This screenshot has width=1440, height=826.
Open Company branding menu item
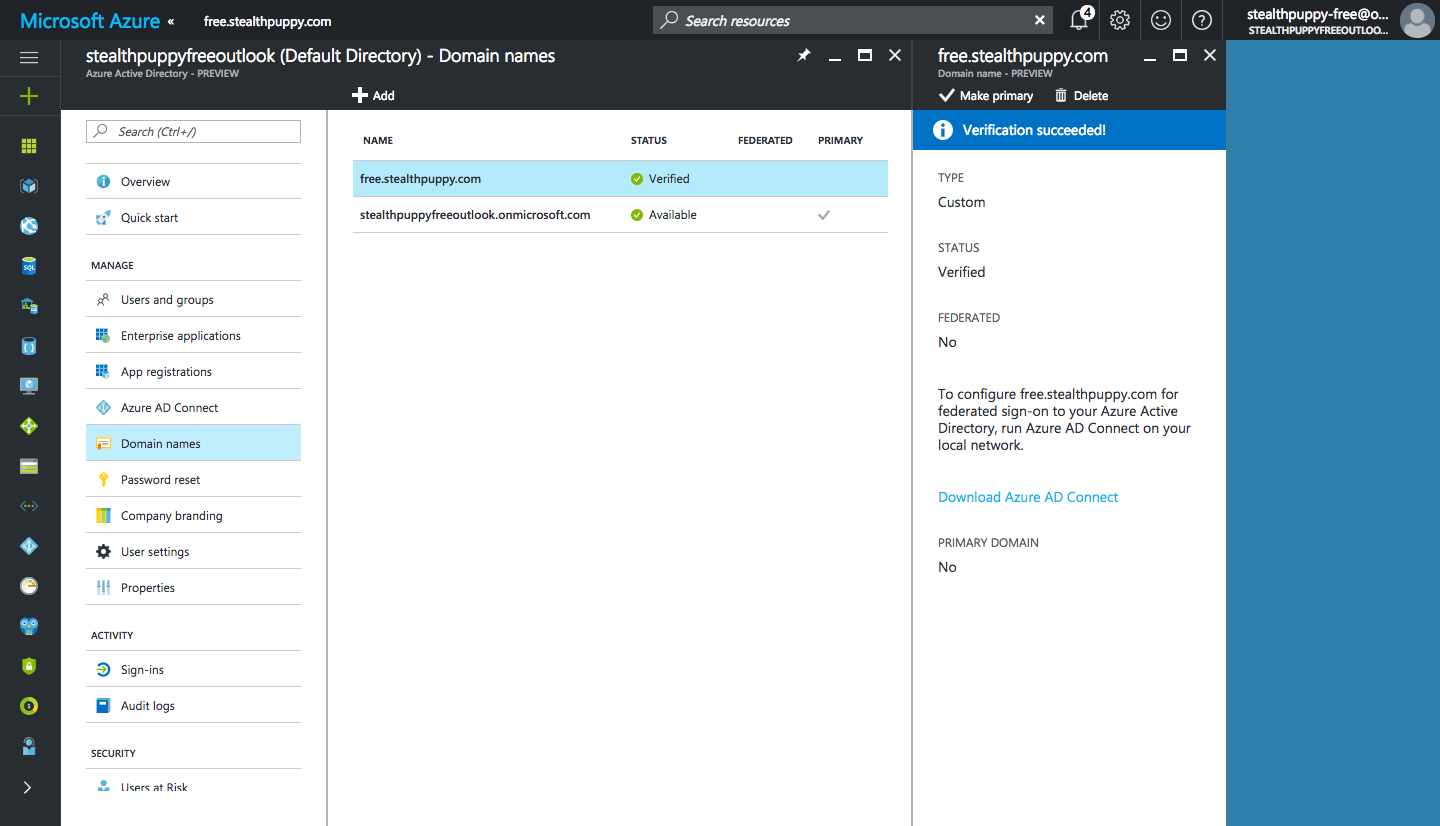tap(193, 516)
